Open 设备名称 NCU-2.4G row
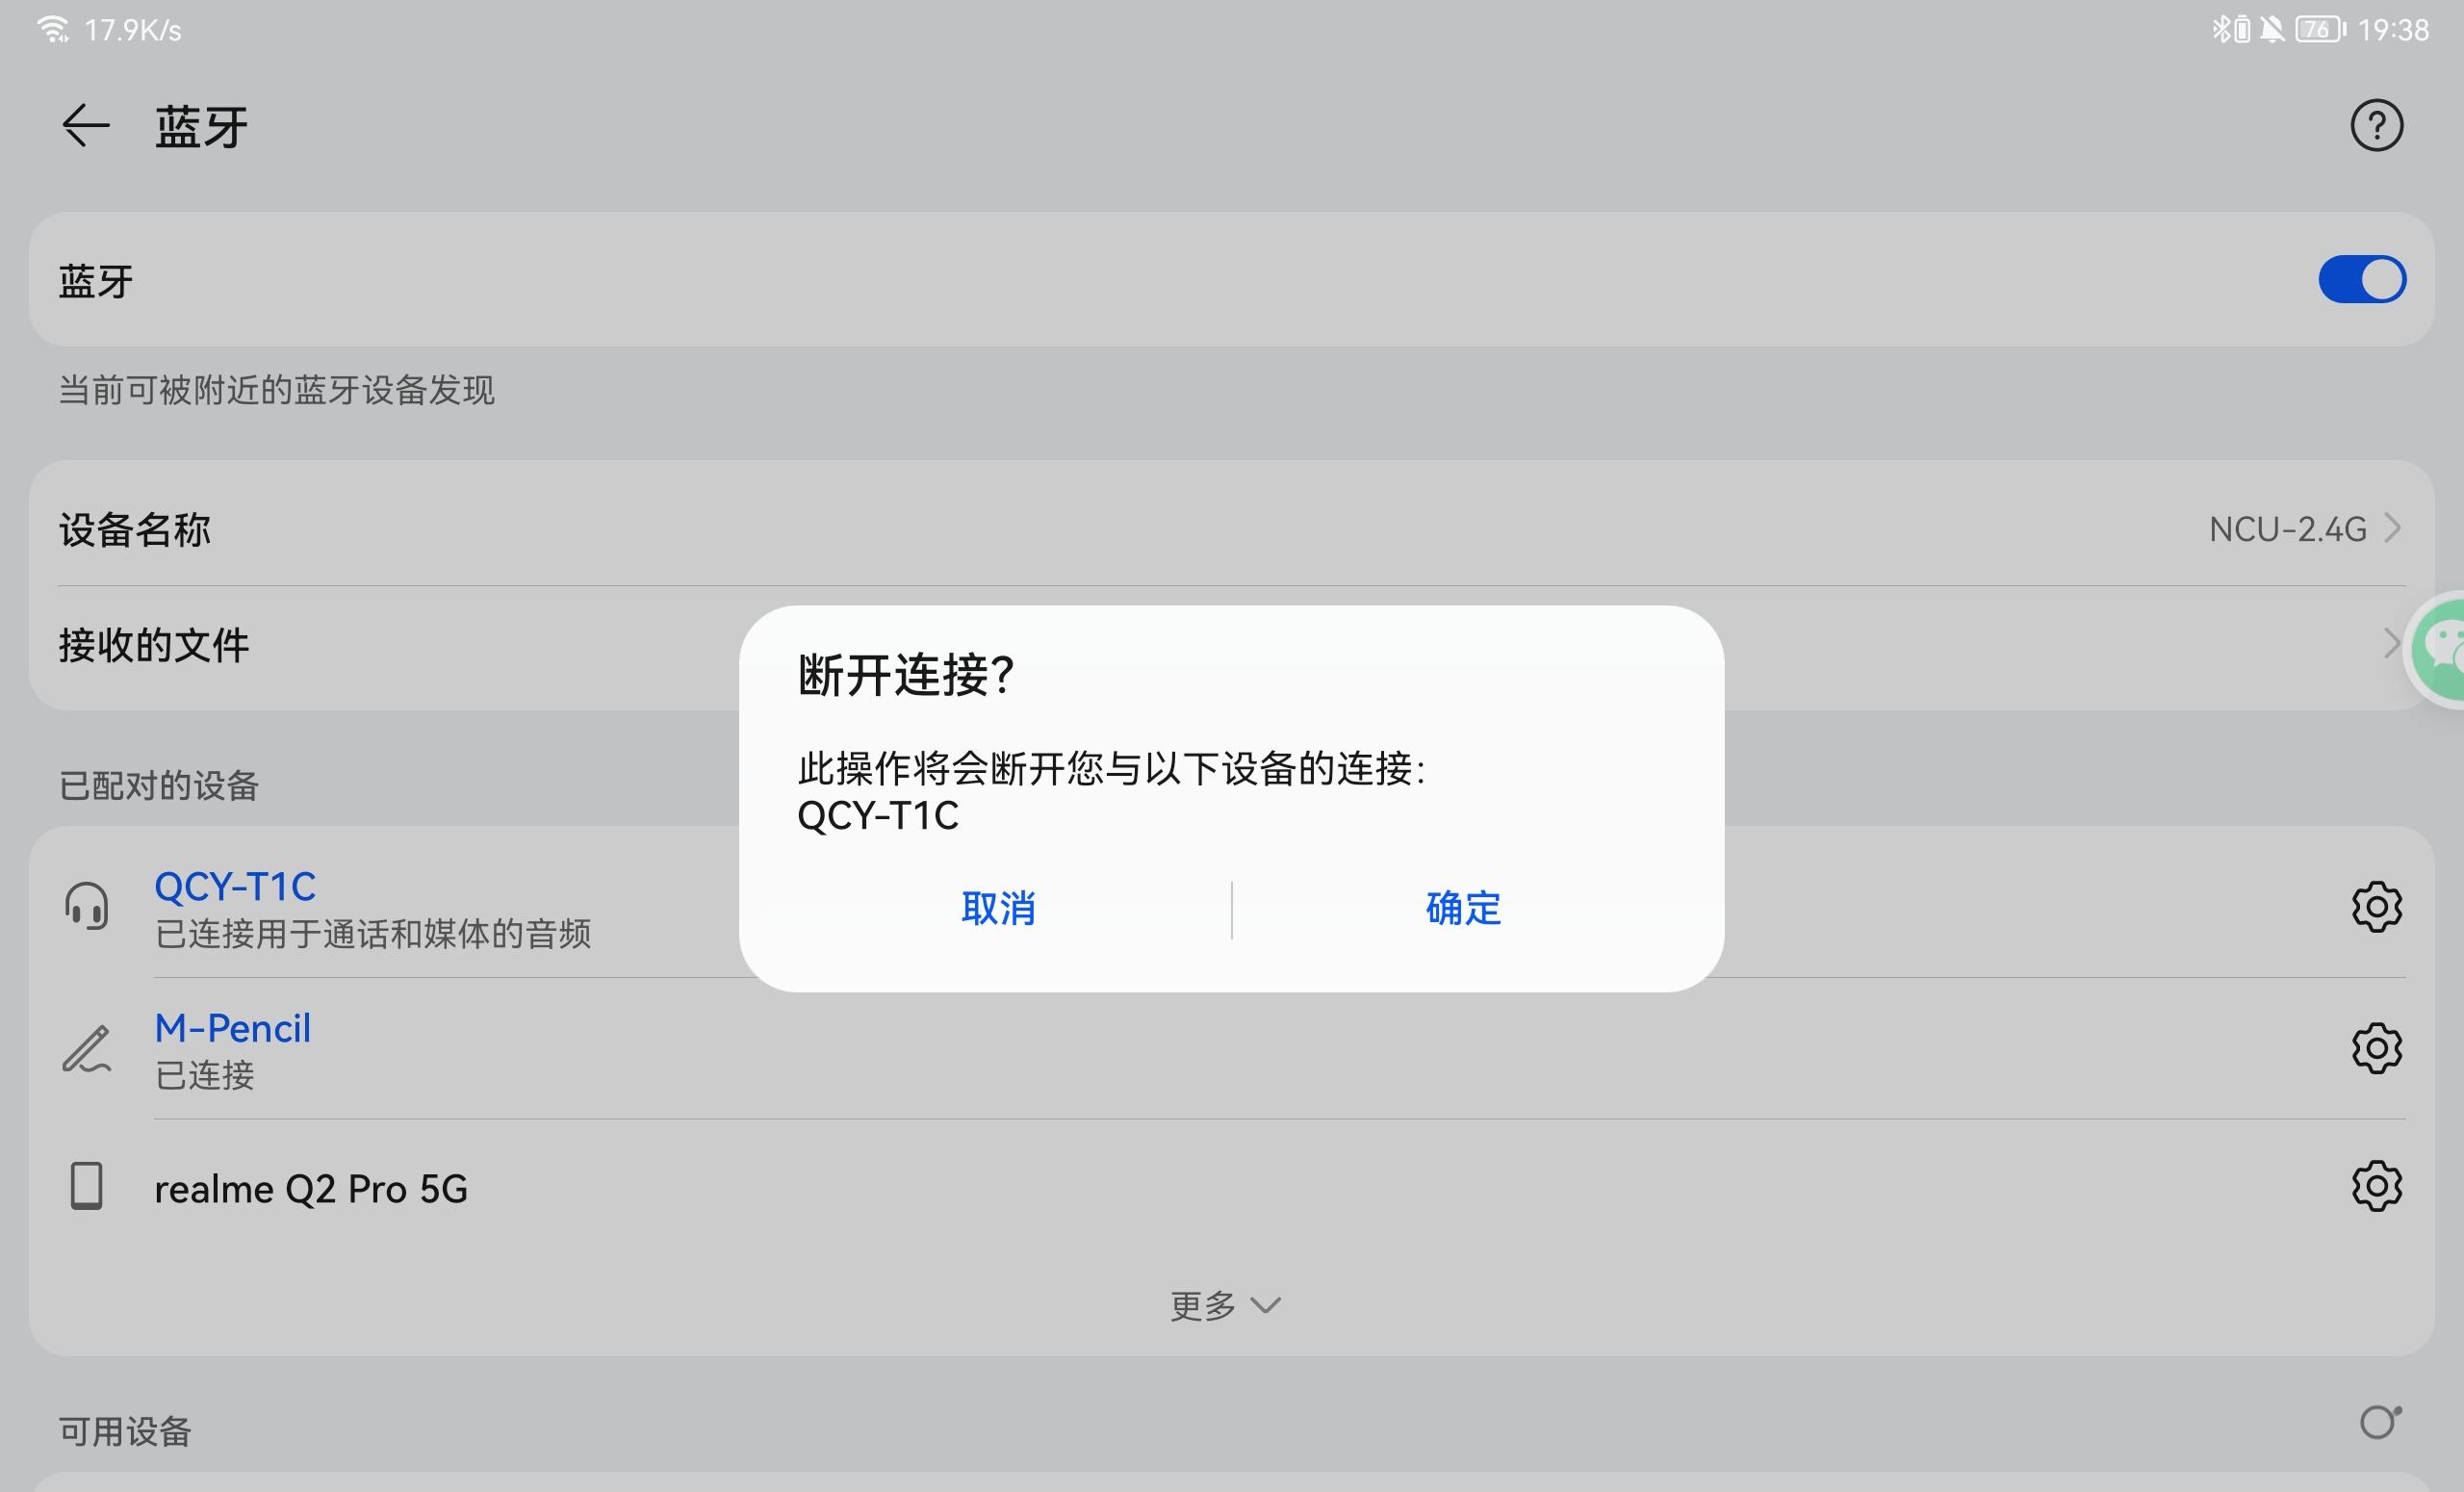2464x1492 pixels. click(x=1231, y=528)
